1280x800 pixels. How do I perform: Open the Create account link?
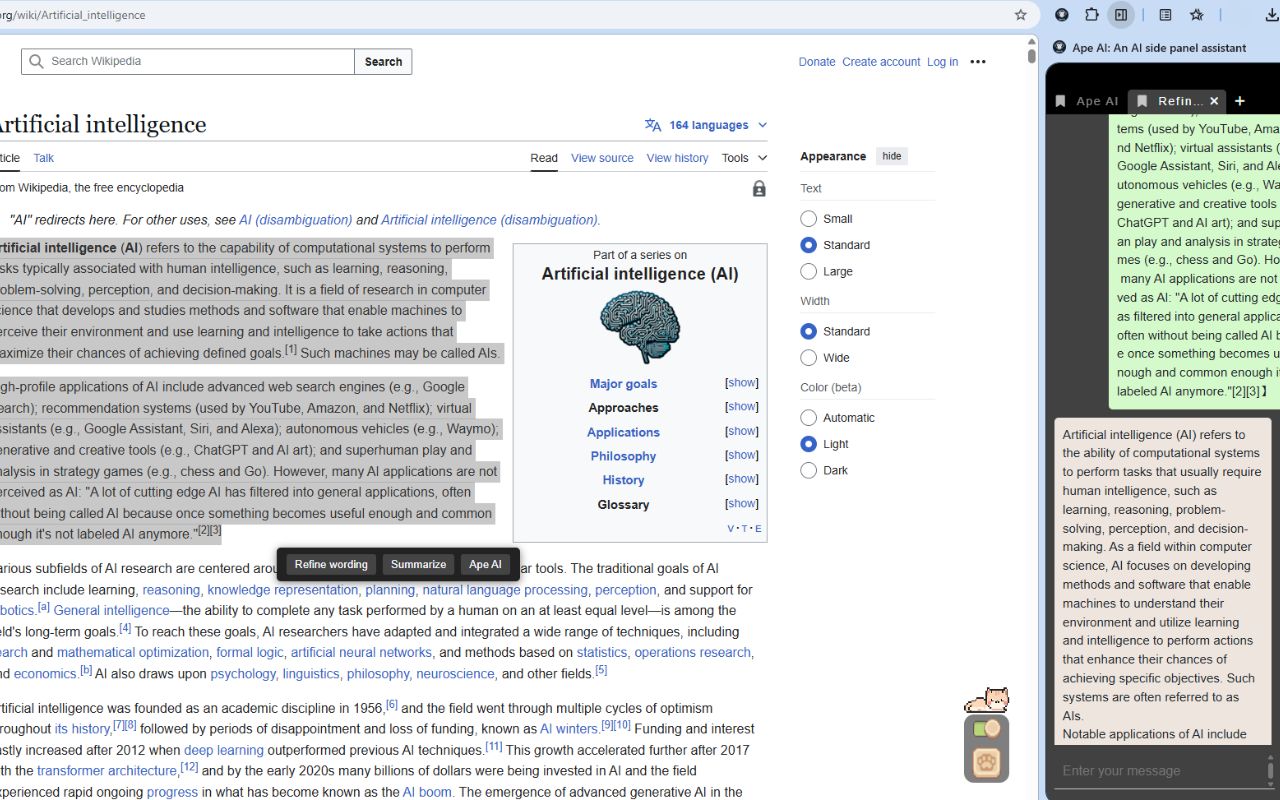881,62
